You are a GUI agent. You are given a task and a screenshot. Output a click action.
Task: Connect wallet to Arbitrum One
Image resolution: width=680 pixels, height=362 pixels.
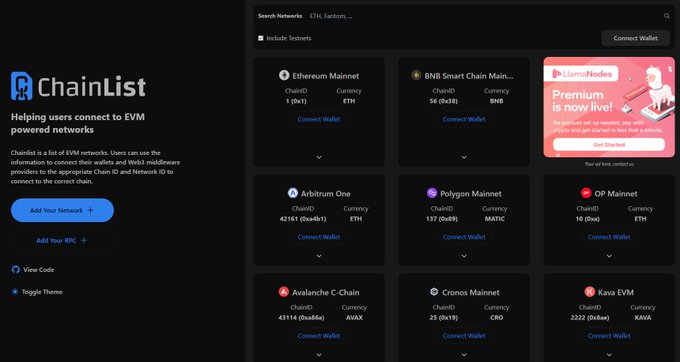[319, 237]
